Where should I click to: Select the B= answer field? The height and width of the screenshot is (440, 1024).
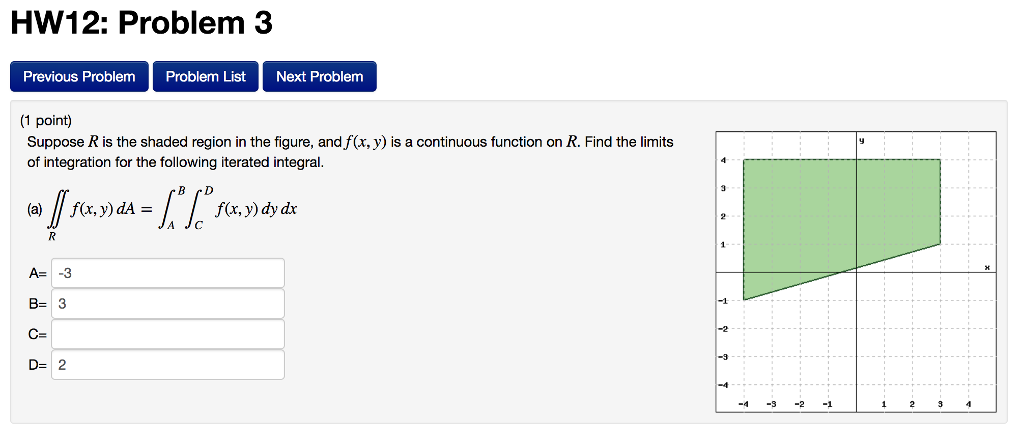click(168, 304)
